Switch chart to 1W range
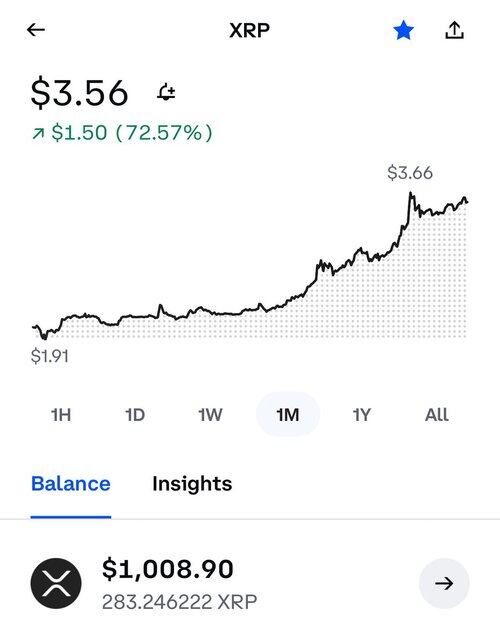 pos(210,415)
